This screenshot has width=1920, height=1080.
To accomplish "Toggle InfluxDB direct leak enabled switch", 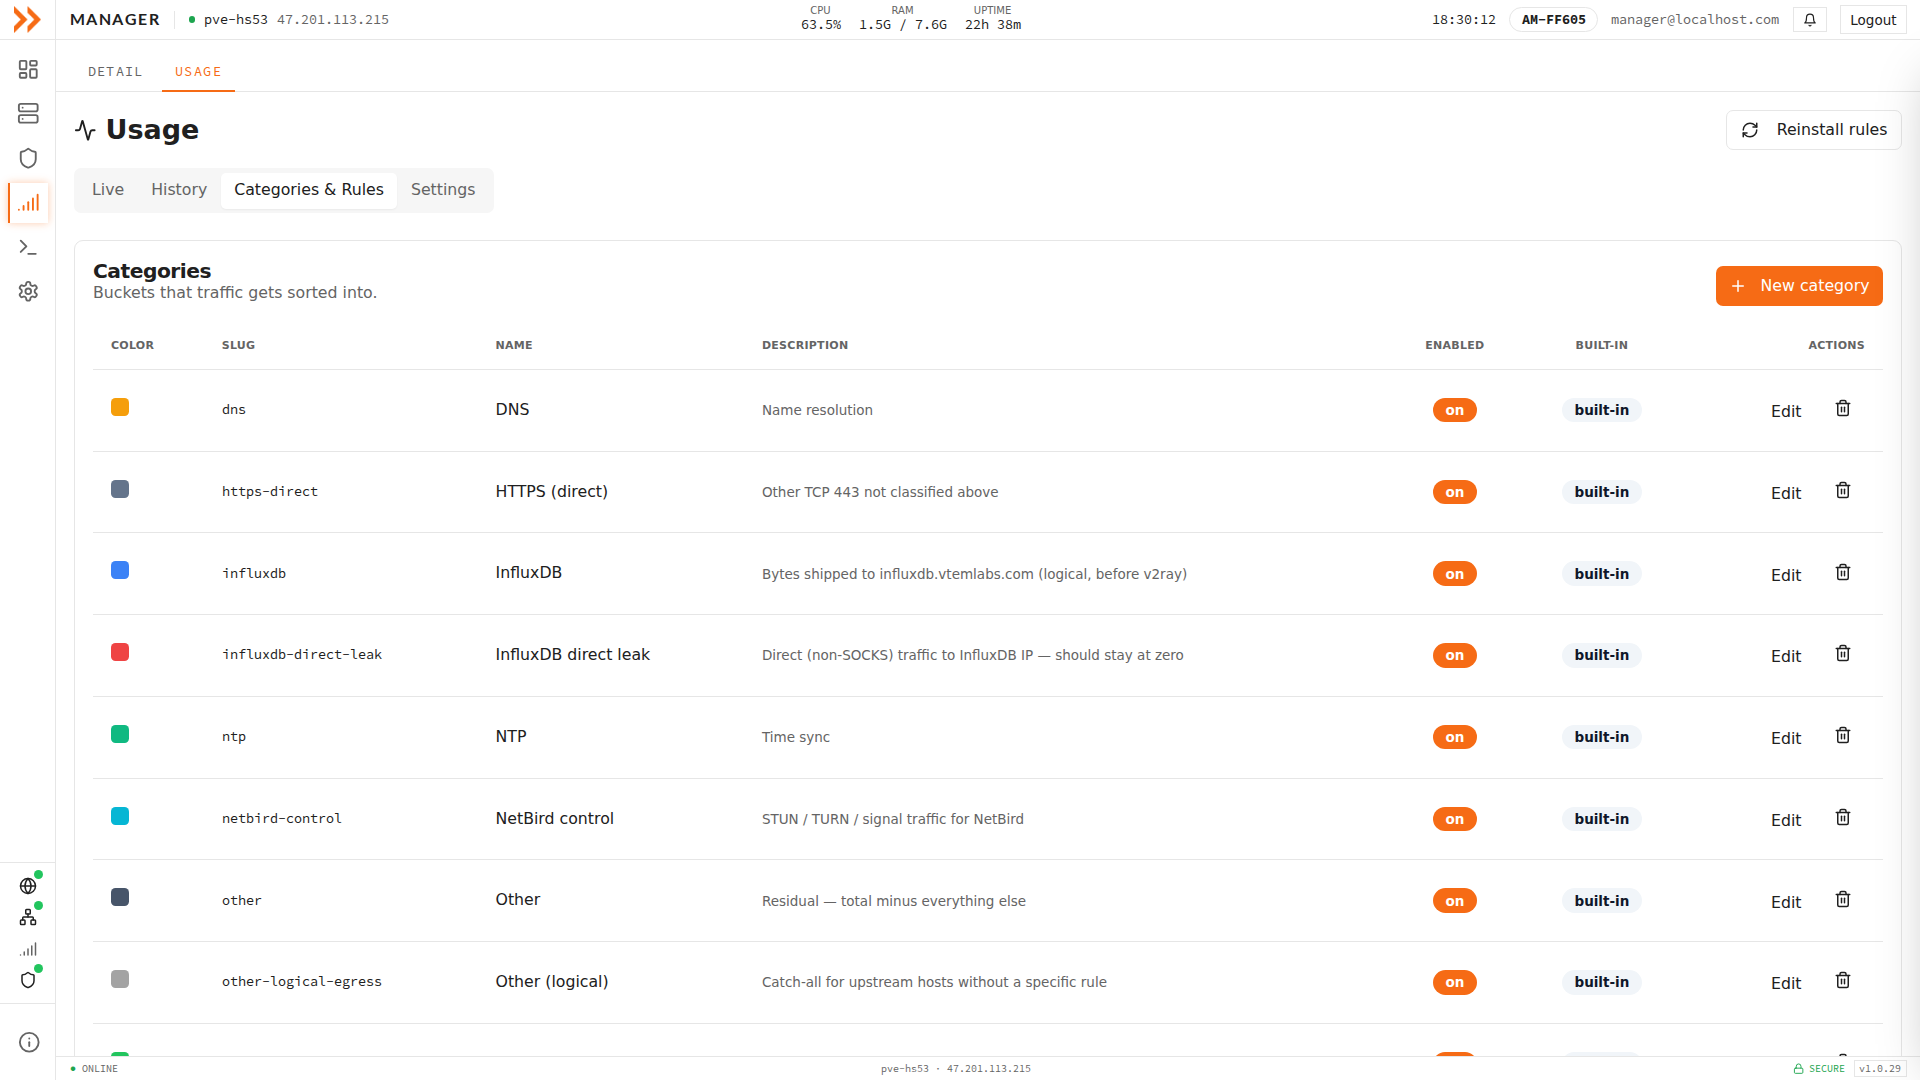I will pyautogui.click(x=1454, y=655).
